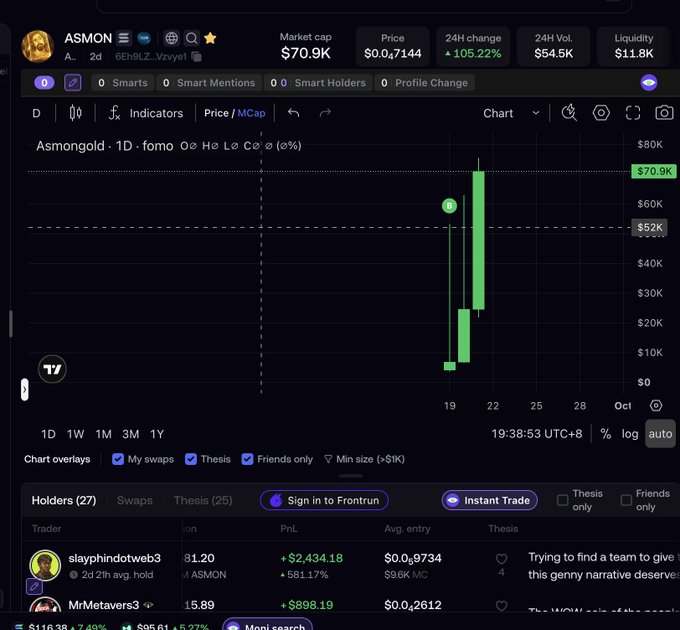Toggle the auto scale
The width and height of the screenshot is (680, 630).
click(x=660, y=434)
